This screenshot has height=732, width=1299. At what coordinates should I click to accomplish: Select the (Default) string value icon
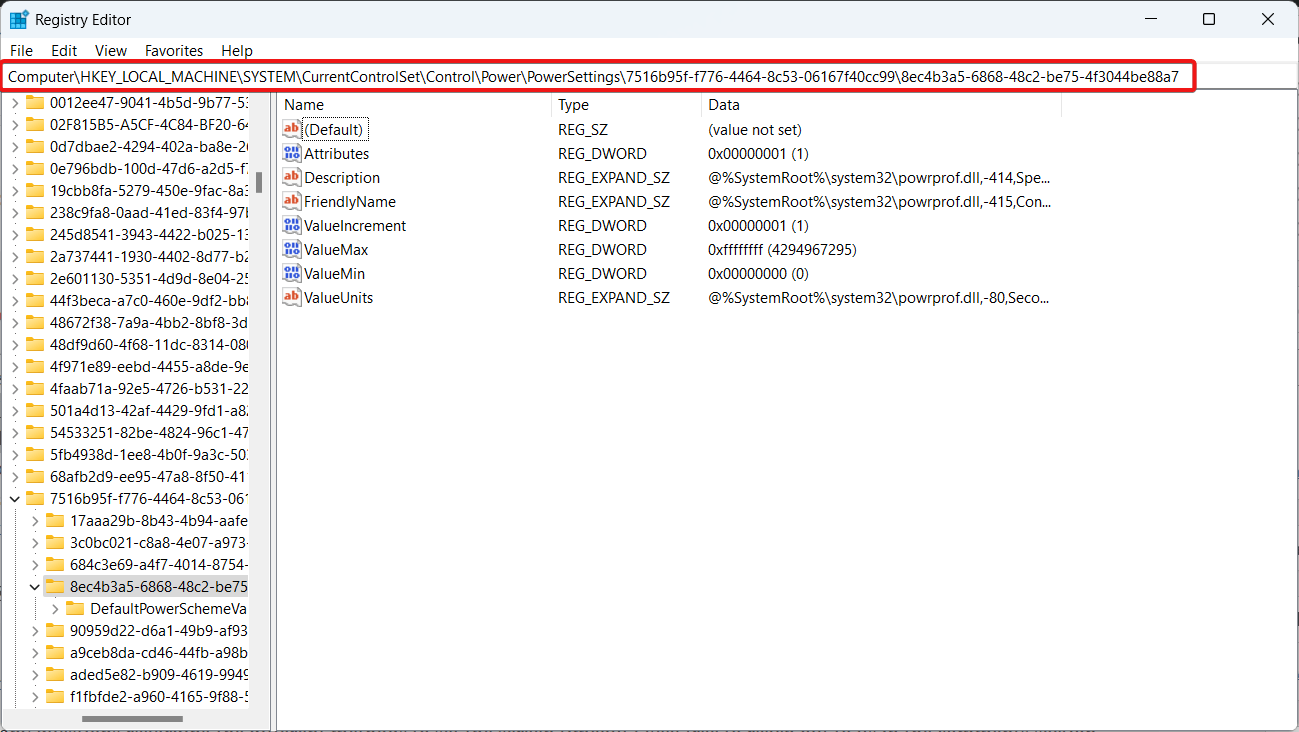pos(292,129)
